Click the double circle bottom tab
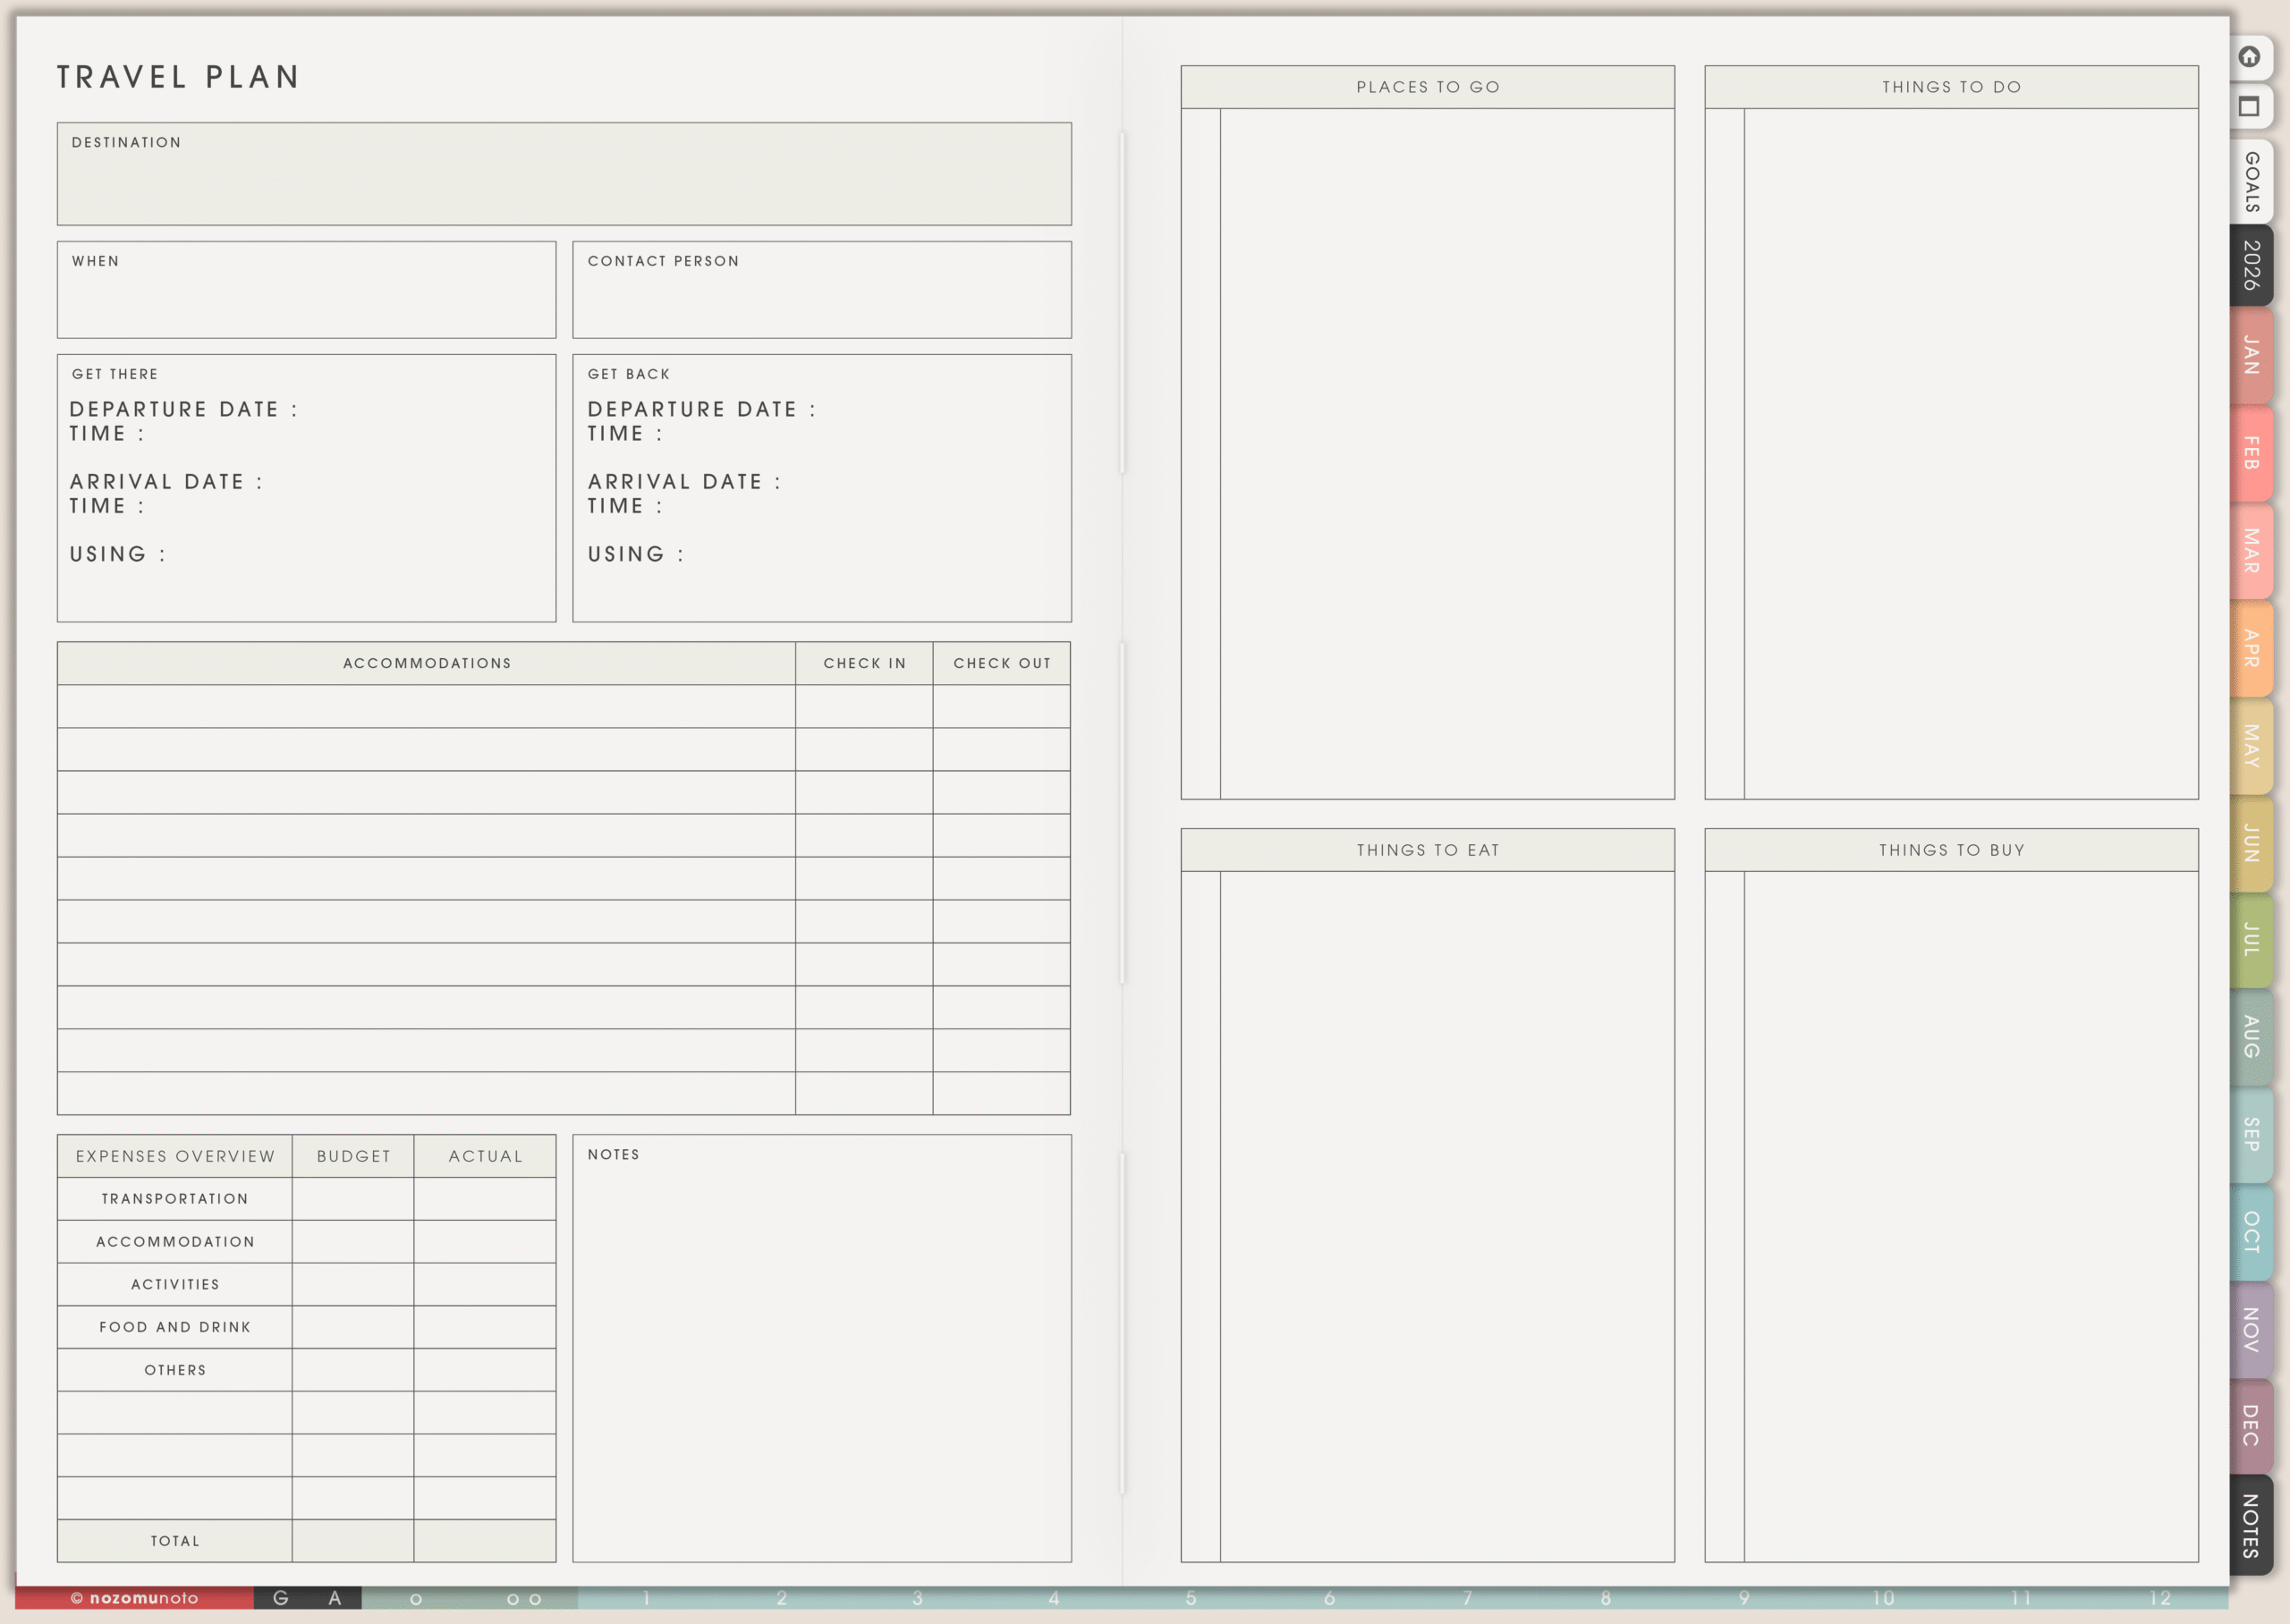This screenshot has height=1624, width=2290. click(524, 1599)
